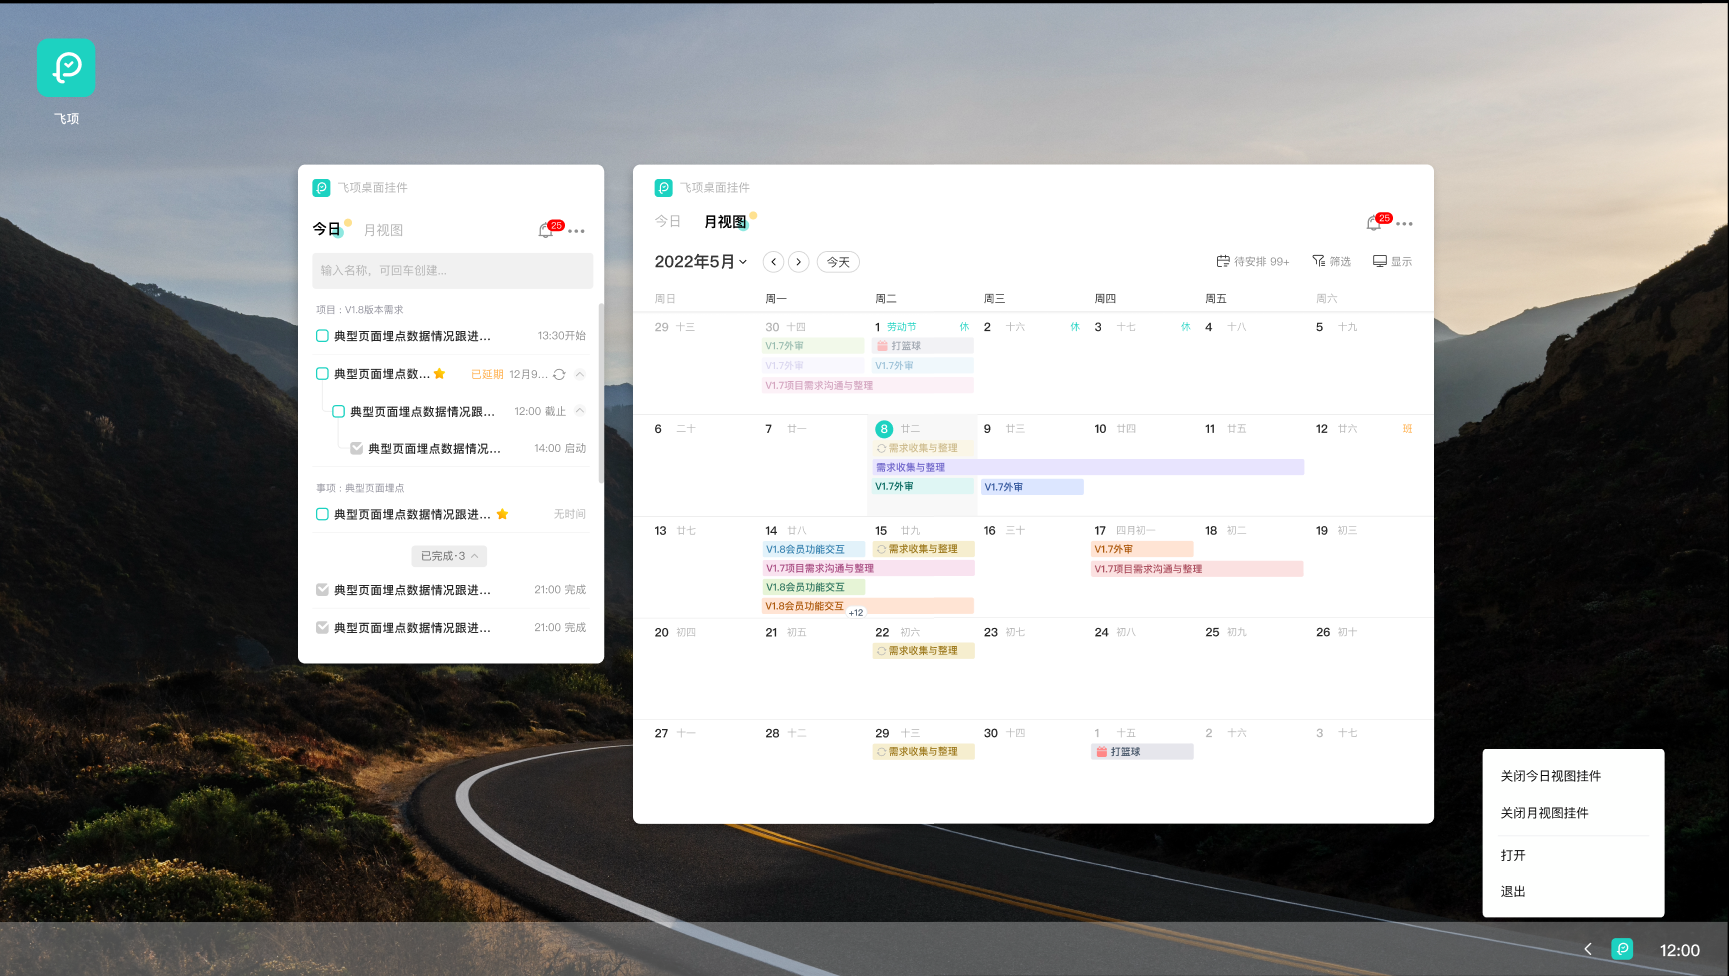Click the repeat icon on the delayed task

click(561, 374)
